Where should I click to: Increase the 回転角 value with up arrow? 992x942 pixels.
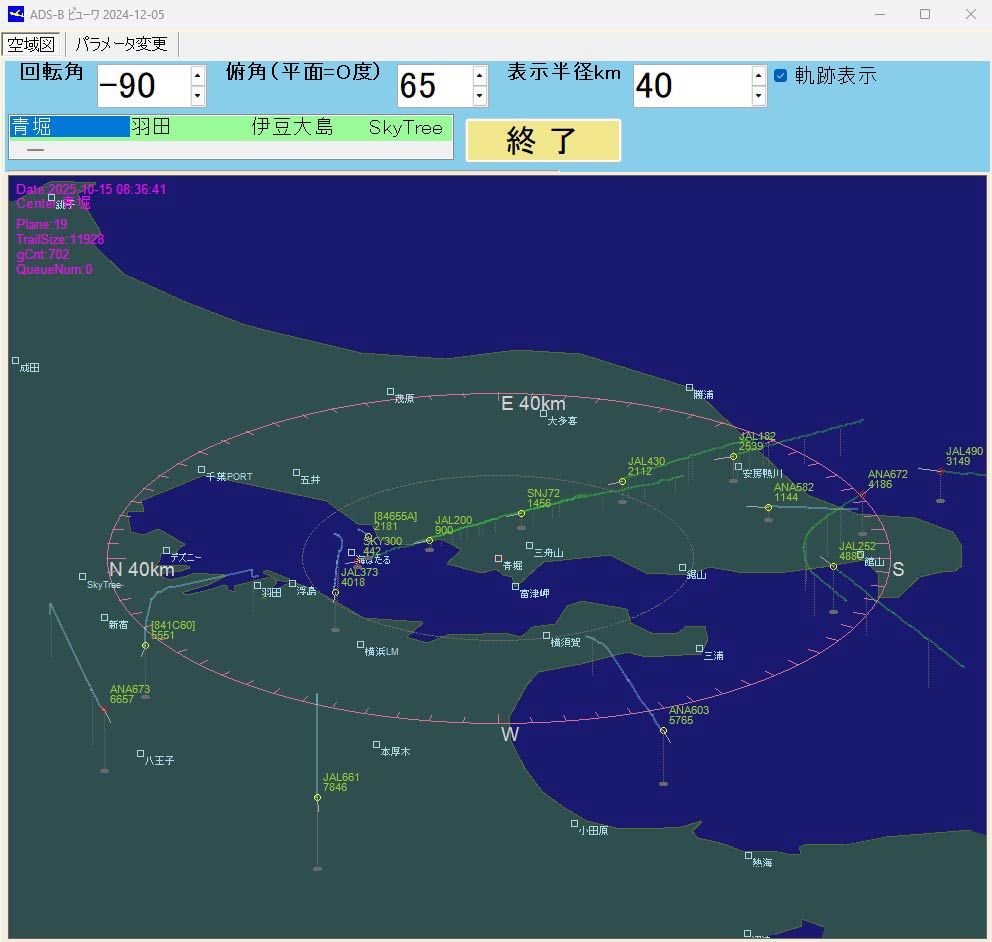click(198, 75)
